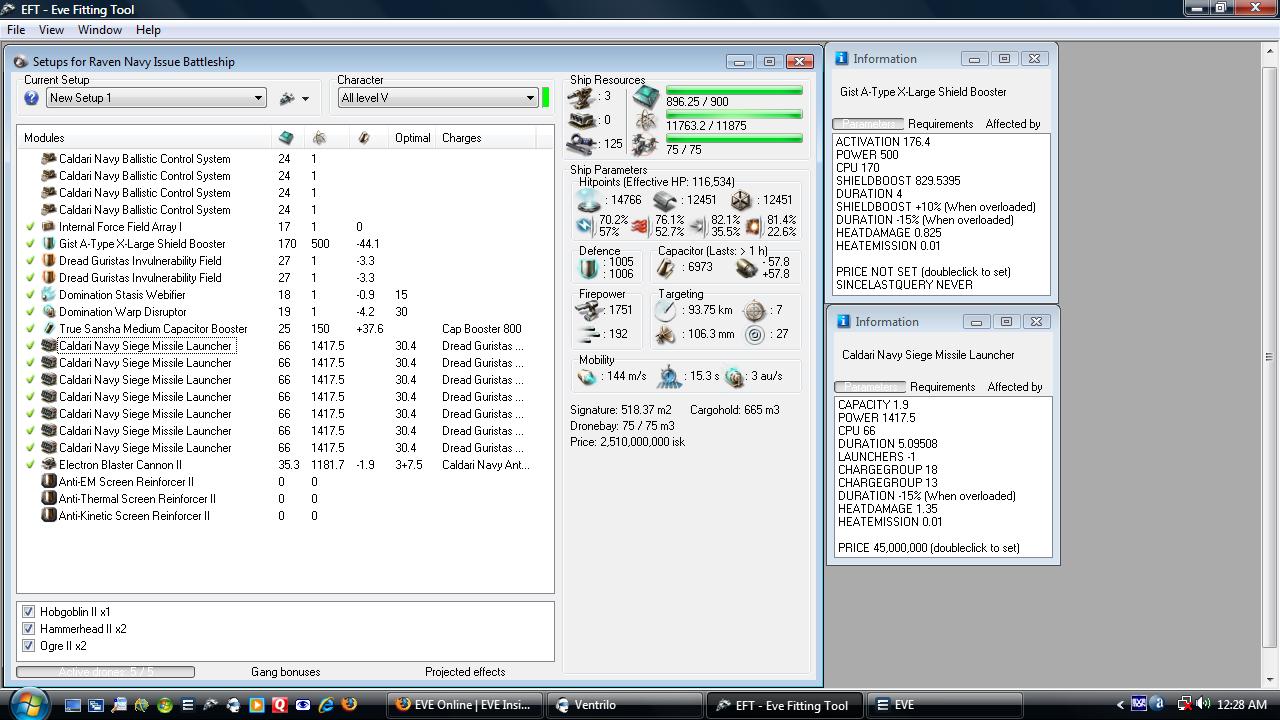Expand the All level V character dropdown

click(x=530, y=98)
